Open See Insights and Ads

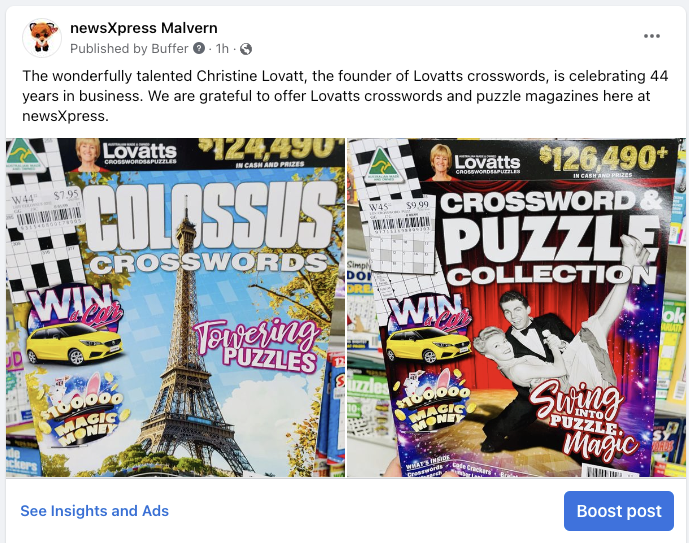94,511
